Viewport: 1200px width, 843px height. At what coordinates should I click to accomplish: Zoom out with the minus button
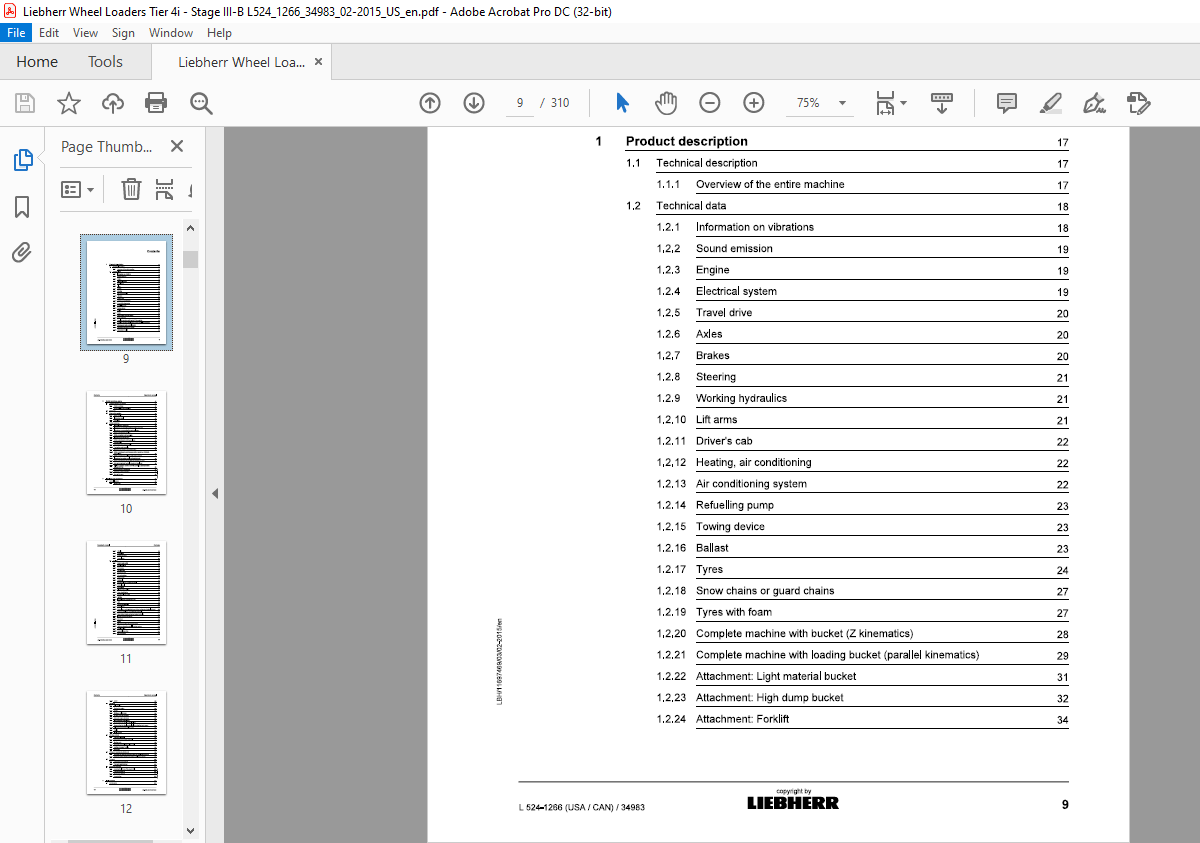click(x=710, y=102)
